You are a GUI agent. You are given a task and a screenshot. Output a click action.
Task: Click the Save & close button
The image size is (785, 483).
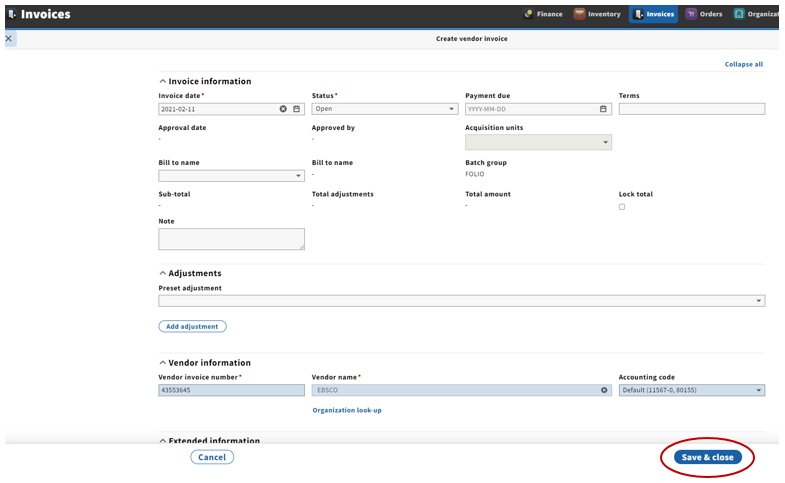tap(707, 457)
